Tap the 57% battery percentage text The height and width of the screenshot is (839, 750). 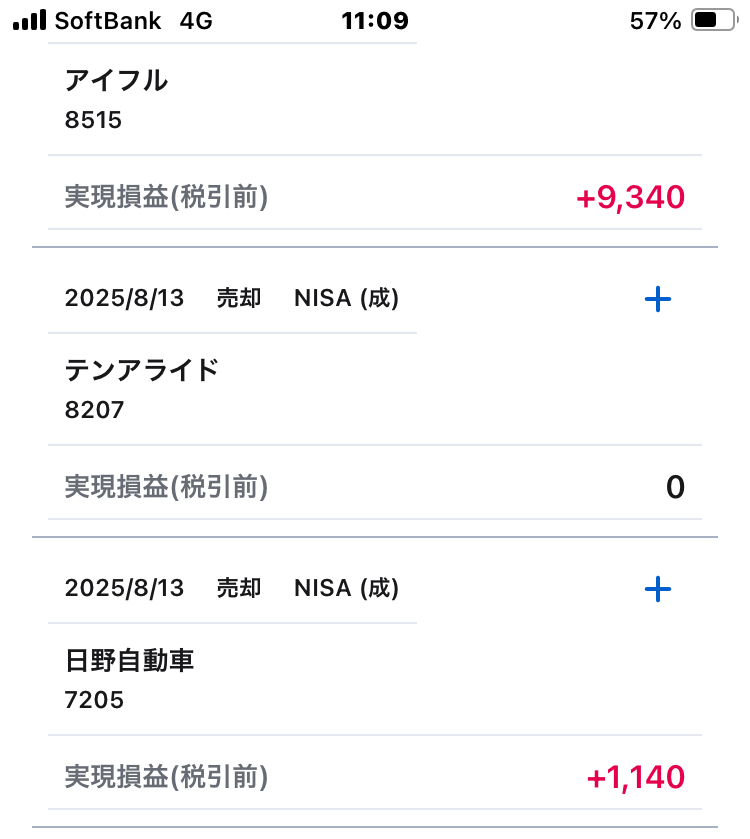coord(655,21)
